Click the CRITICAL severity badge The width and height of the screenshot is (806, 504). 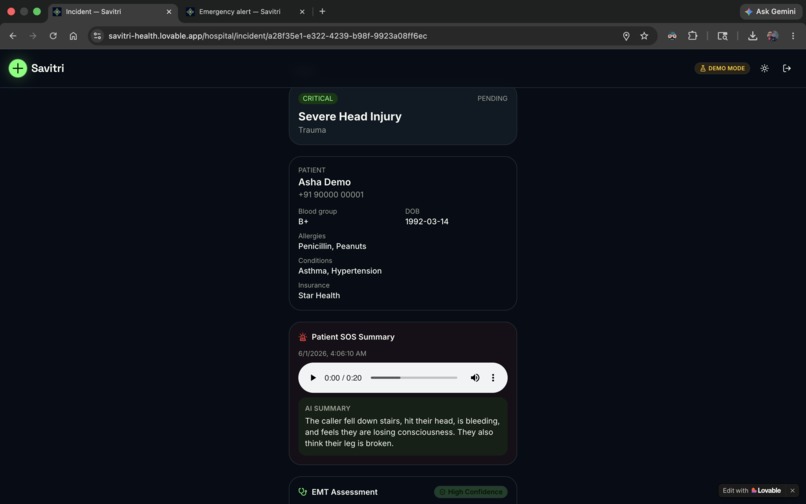318,98
